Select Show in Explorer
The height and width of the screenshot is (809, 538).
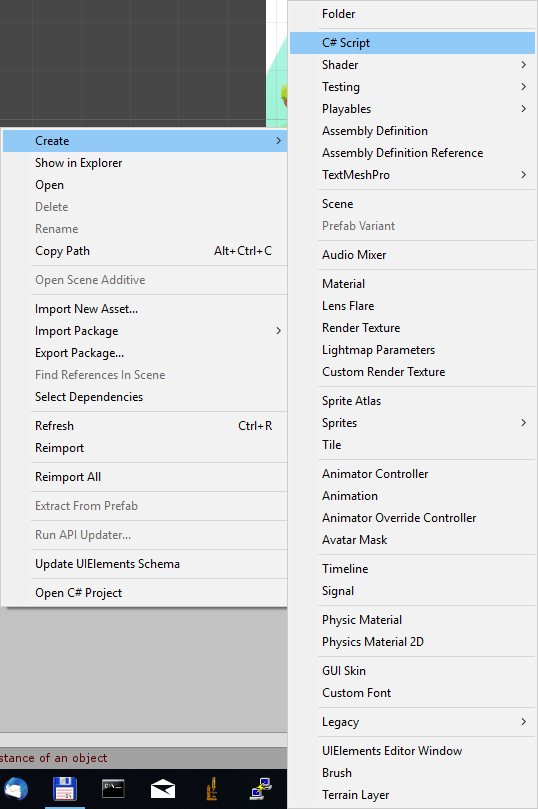(145, 163)
